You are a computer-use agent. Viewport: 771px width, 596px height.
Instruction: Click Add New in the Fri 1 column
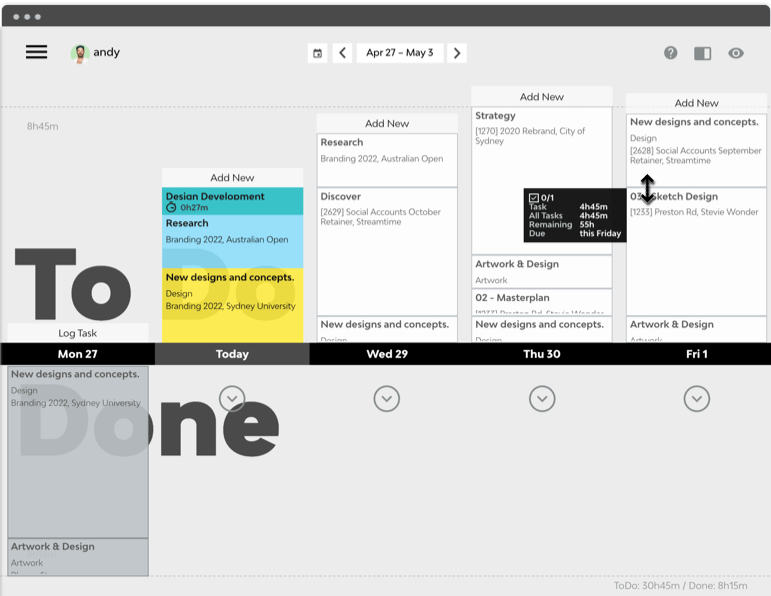[696, 103]
